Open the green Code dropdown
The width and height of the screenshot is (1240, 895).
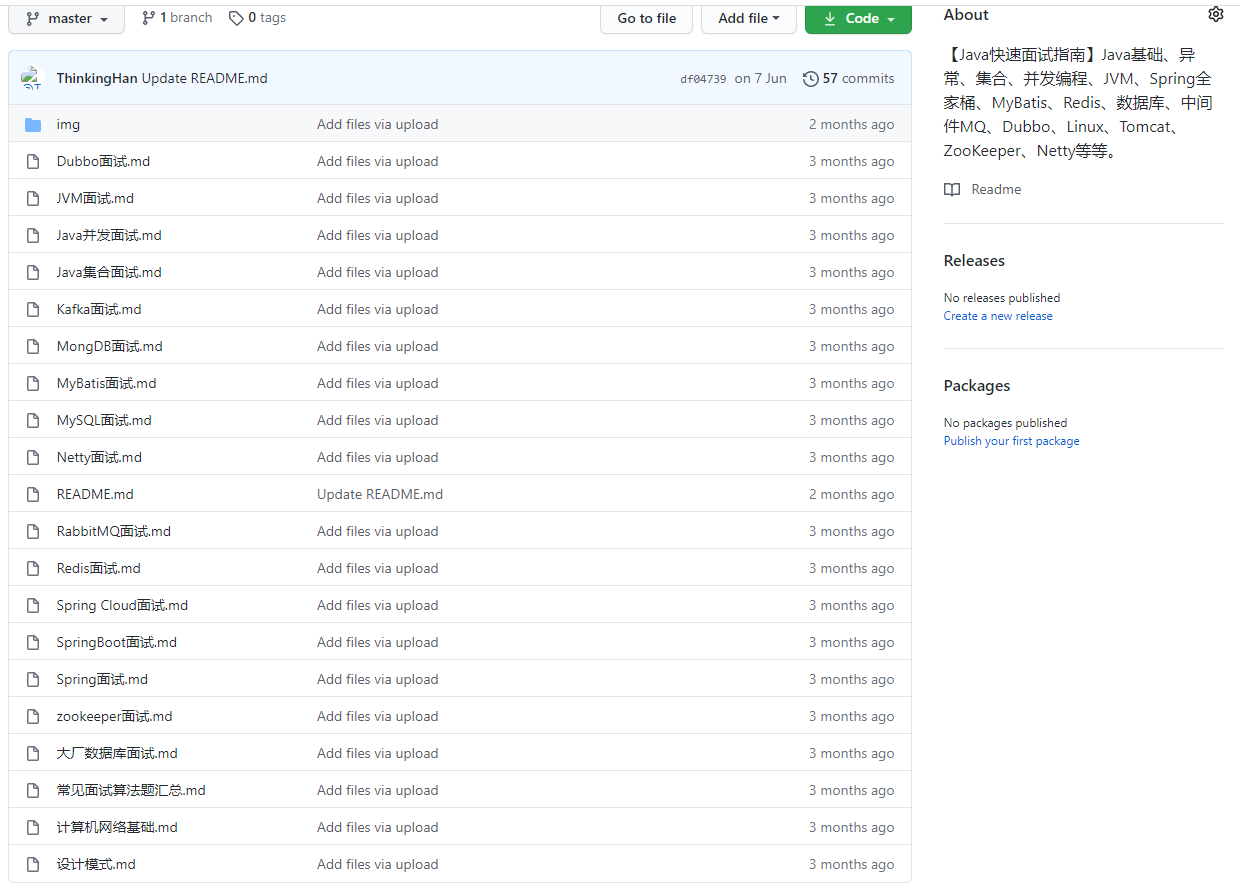(858, 18)
